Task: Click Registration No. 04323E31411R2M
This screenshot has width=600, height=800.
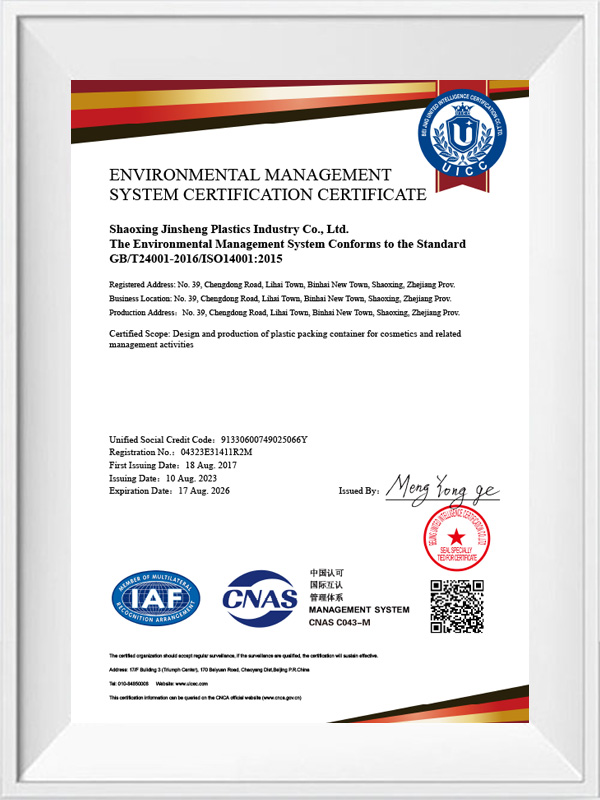Action: (x=181, y=453)
